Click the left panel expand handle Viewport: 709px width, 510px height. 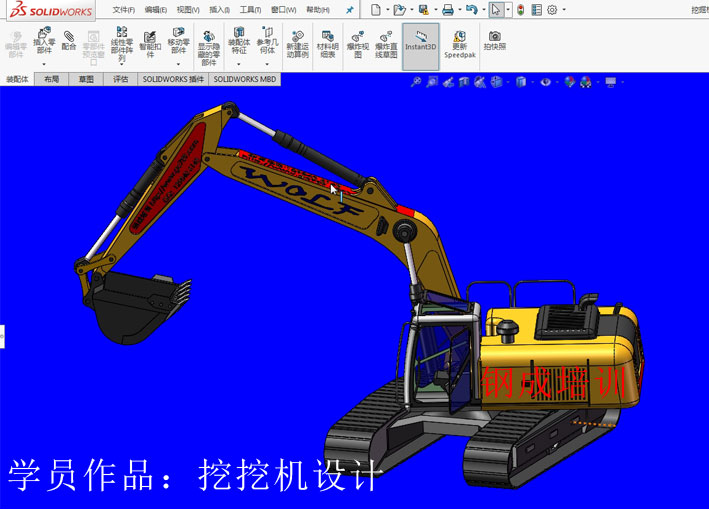tap(3, 335)
